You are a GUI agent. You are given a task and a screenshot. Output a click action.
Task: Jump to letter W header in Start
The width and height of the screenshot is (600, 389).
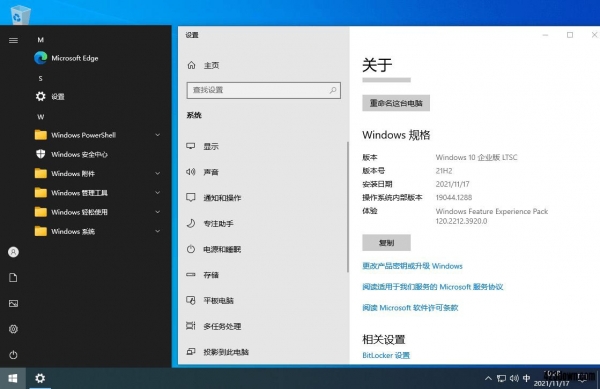(41, 117)
